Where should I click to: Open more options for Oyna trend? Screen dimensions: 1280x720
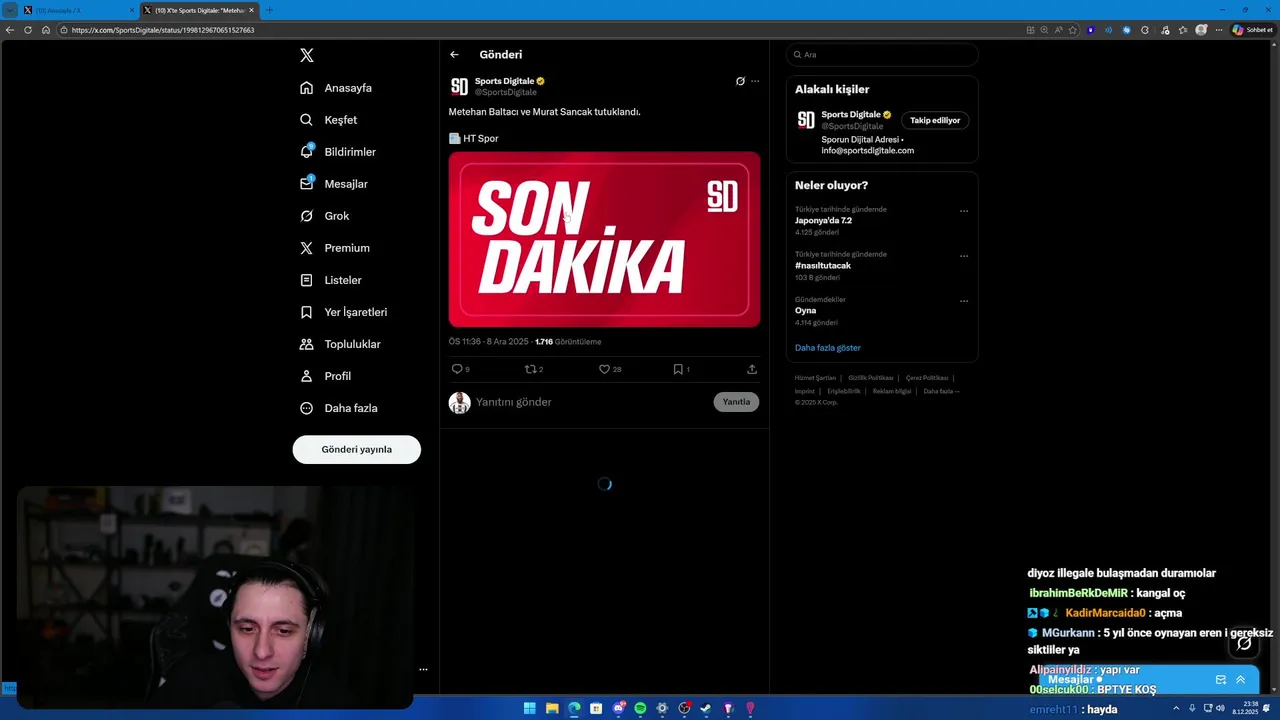point(964,301)
